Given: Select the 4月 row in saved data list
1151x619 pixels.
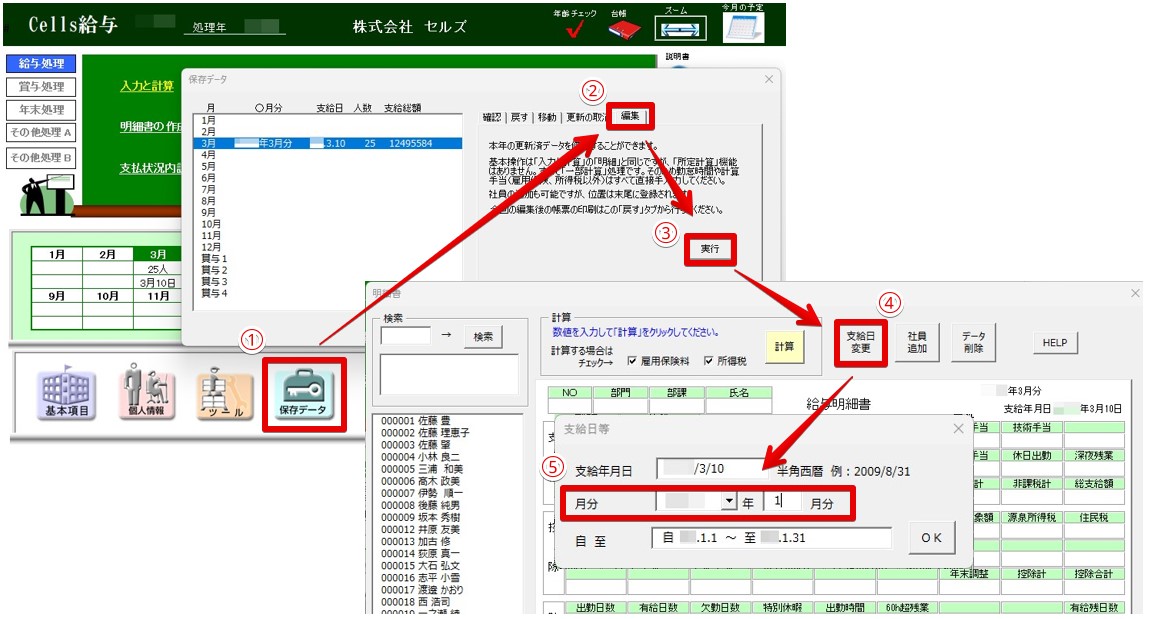Looking at the screenshot, I should [328, 155].
